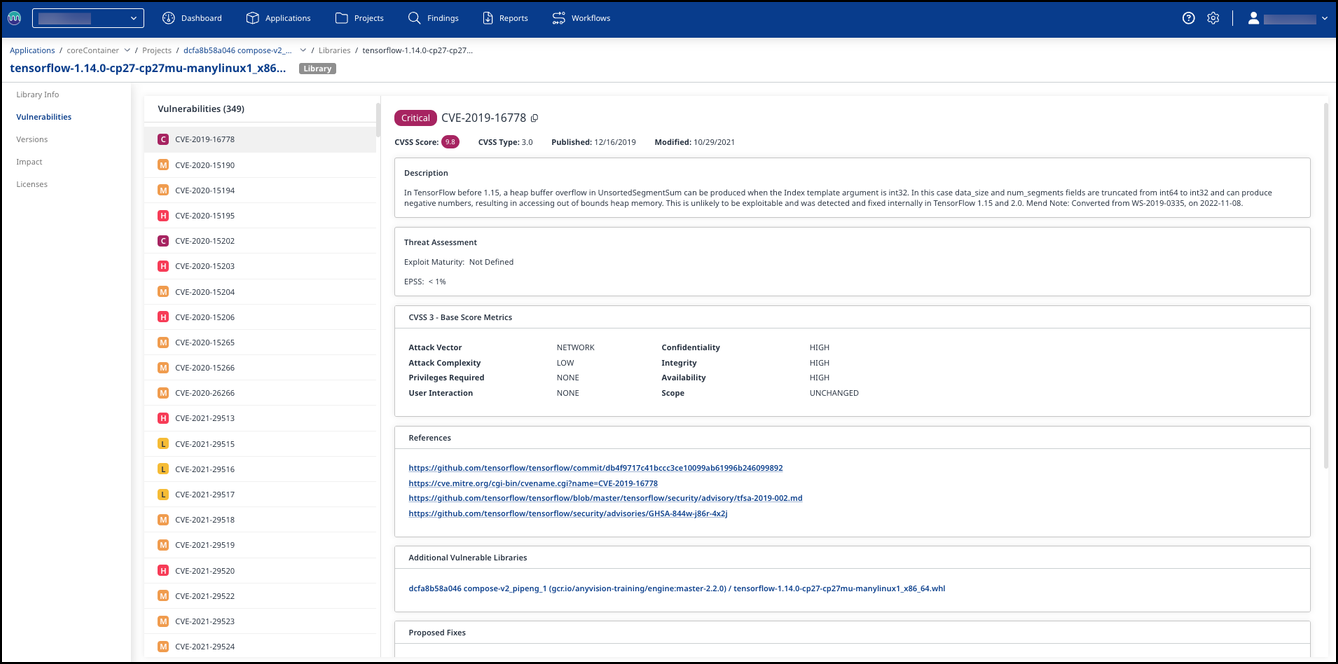Switch to the Versions sidebar tab

32,140
